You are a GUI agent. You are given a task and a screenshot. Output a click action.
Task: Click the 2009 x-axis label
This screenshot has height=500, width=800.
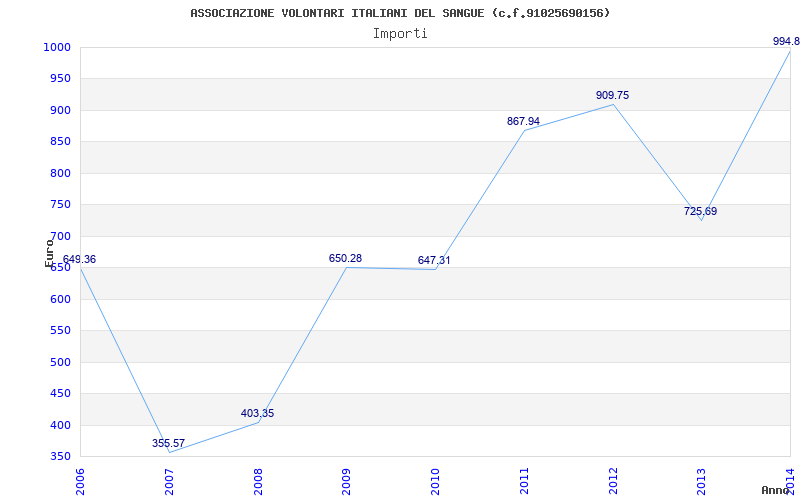coord(346,481)
